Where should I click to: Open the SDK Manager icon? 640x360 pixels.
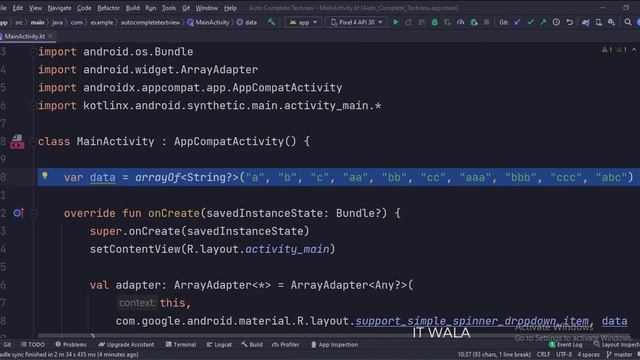tap(611, 22)
